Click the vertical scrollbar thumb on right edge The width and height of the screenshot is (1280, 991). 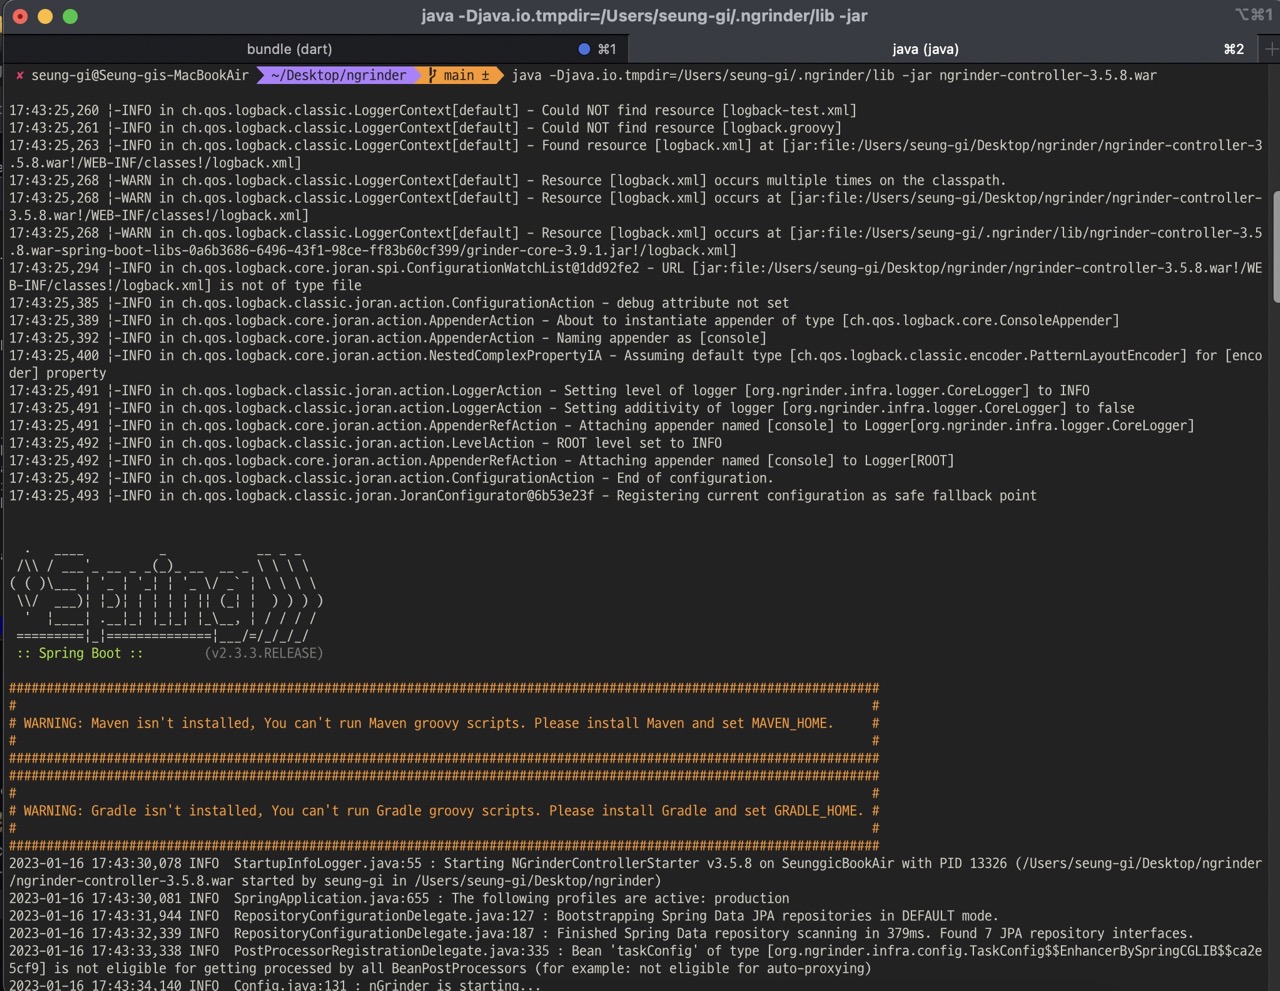tap(1275, 245)
